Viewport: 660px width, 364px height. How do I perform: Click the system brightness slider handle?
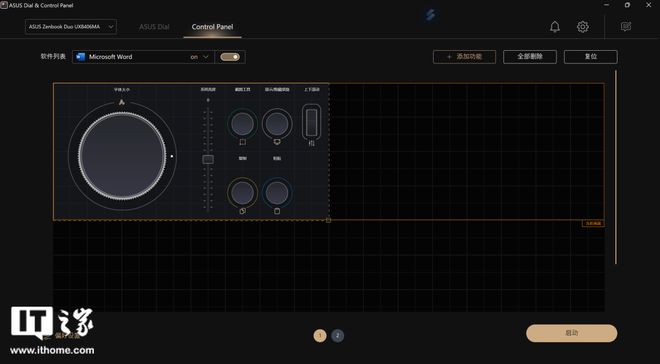208,159
